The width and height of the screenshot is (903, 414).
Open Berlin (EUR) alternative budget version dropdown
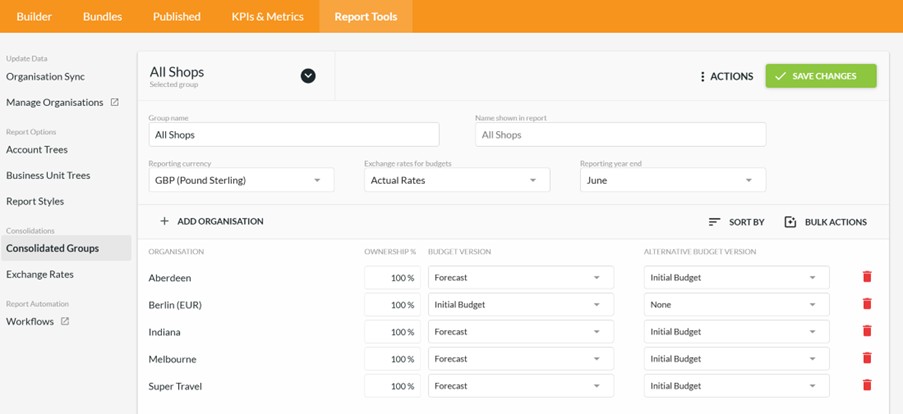click(737, 305)
